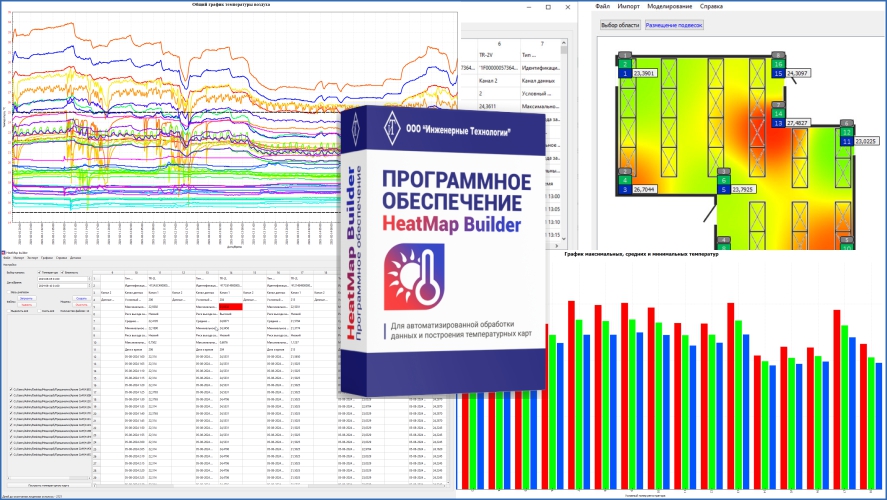
Task: Click temperature label 26,7044 on heat map
Action: tap(644, 189)
